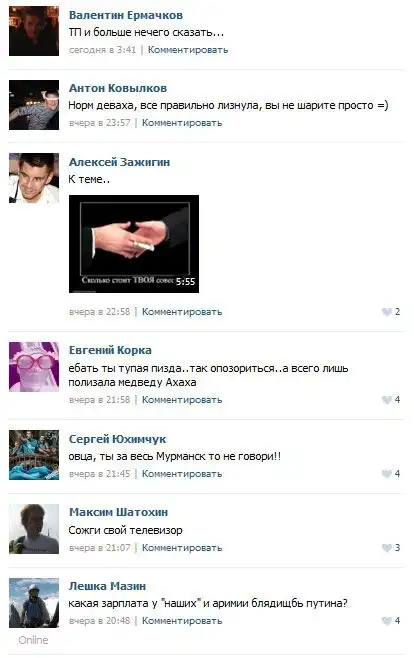Screen dimensions: 414x658
Task: Click Комментировать under Максим Шатохин's comment
Action: click(x=182, y=548)
